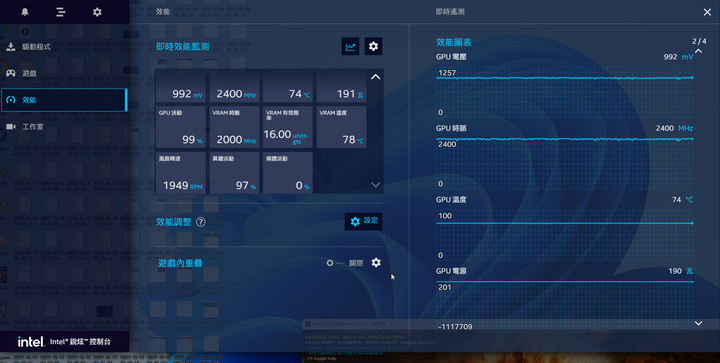Close the 即時遙測 telemetry panel
This screenshot has width=720, height=363.
(x=707, y=12)
